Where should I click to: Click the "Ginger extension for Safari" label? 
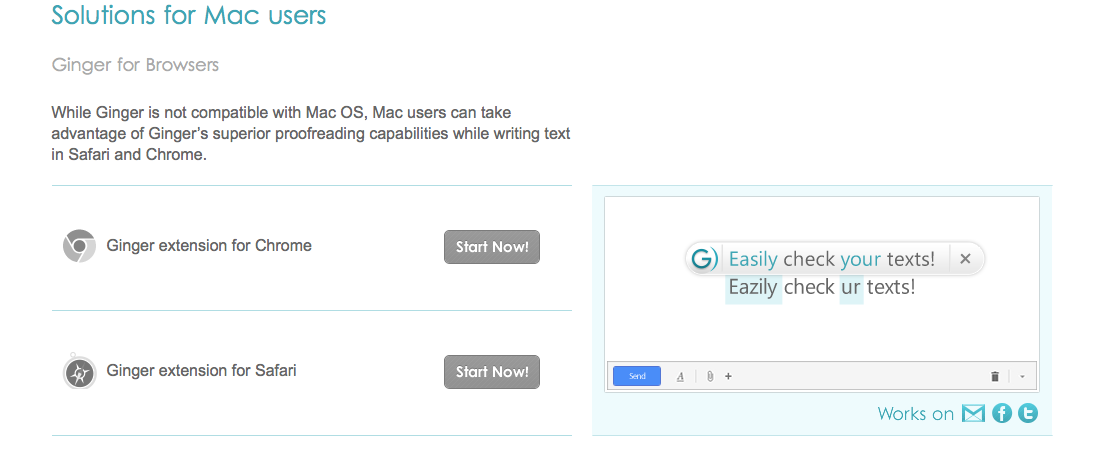coord(201,371)
